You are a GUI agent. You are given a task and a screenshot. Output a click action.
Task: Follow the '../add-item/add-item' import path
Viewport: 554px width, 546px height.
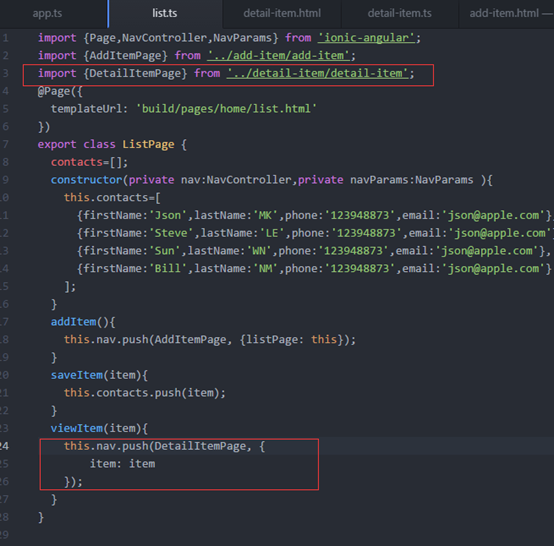tap(278, 55)
